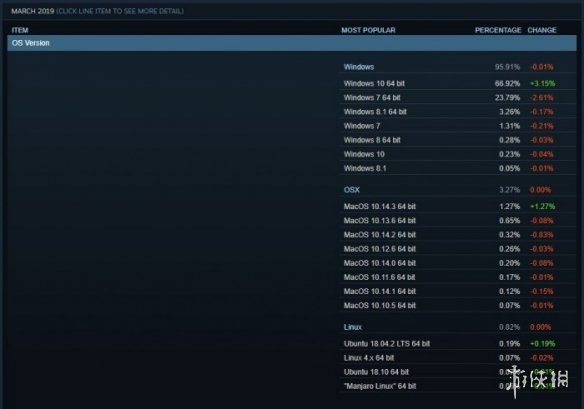Select MacOS 10.10.5 64 bit row
This screenshot has height=409, width=584.
(458, 305)
